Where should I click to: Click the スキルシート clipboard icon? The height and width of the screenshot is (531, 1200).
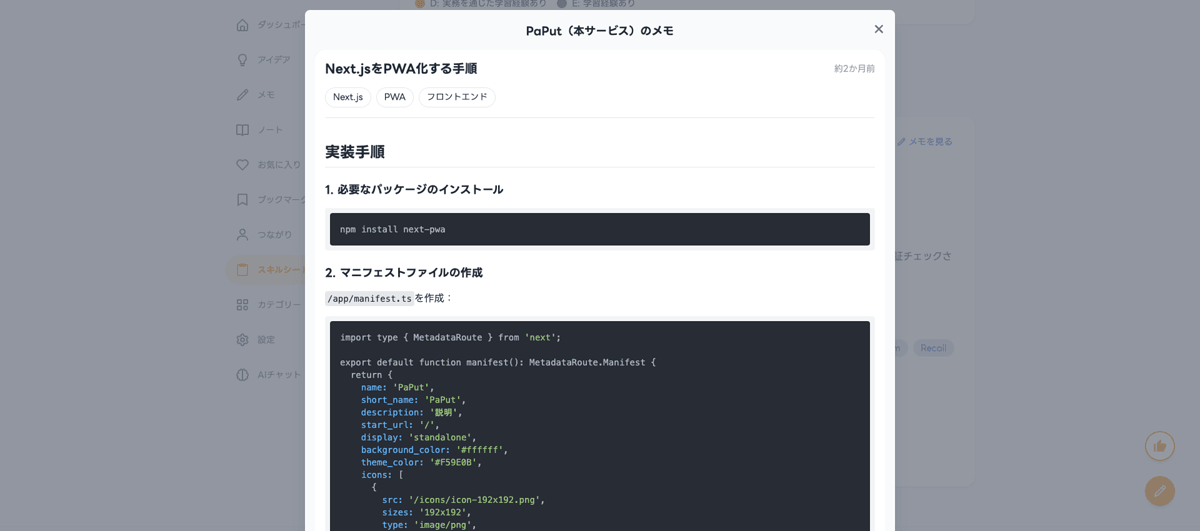click(x=242, y=269)
